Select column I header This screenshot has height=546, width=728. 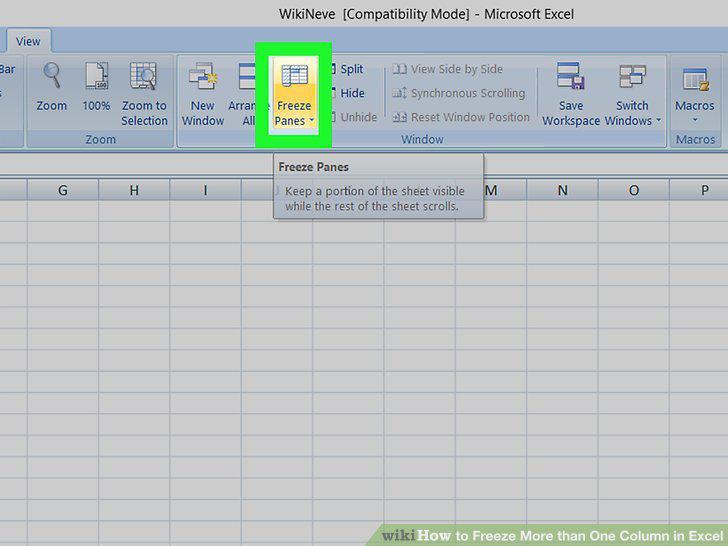pyautogui.click(x=205, y=190)
